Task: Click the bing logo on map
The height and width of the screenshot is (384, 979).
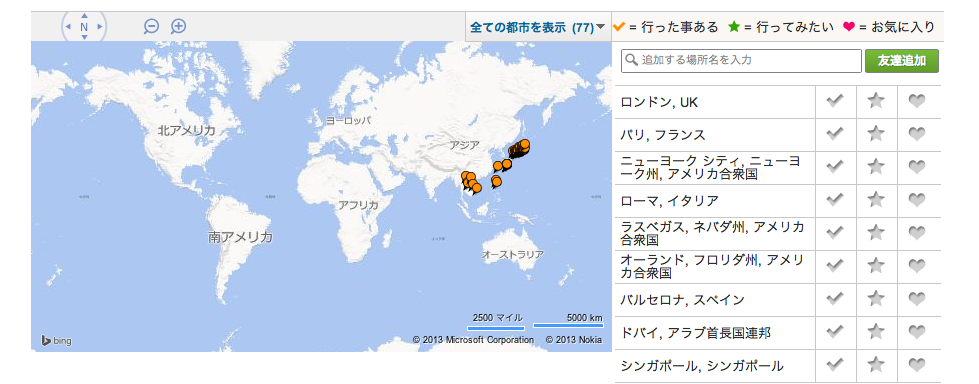Action: (56, 340)
